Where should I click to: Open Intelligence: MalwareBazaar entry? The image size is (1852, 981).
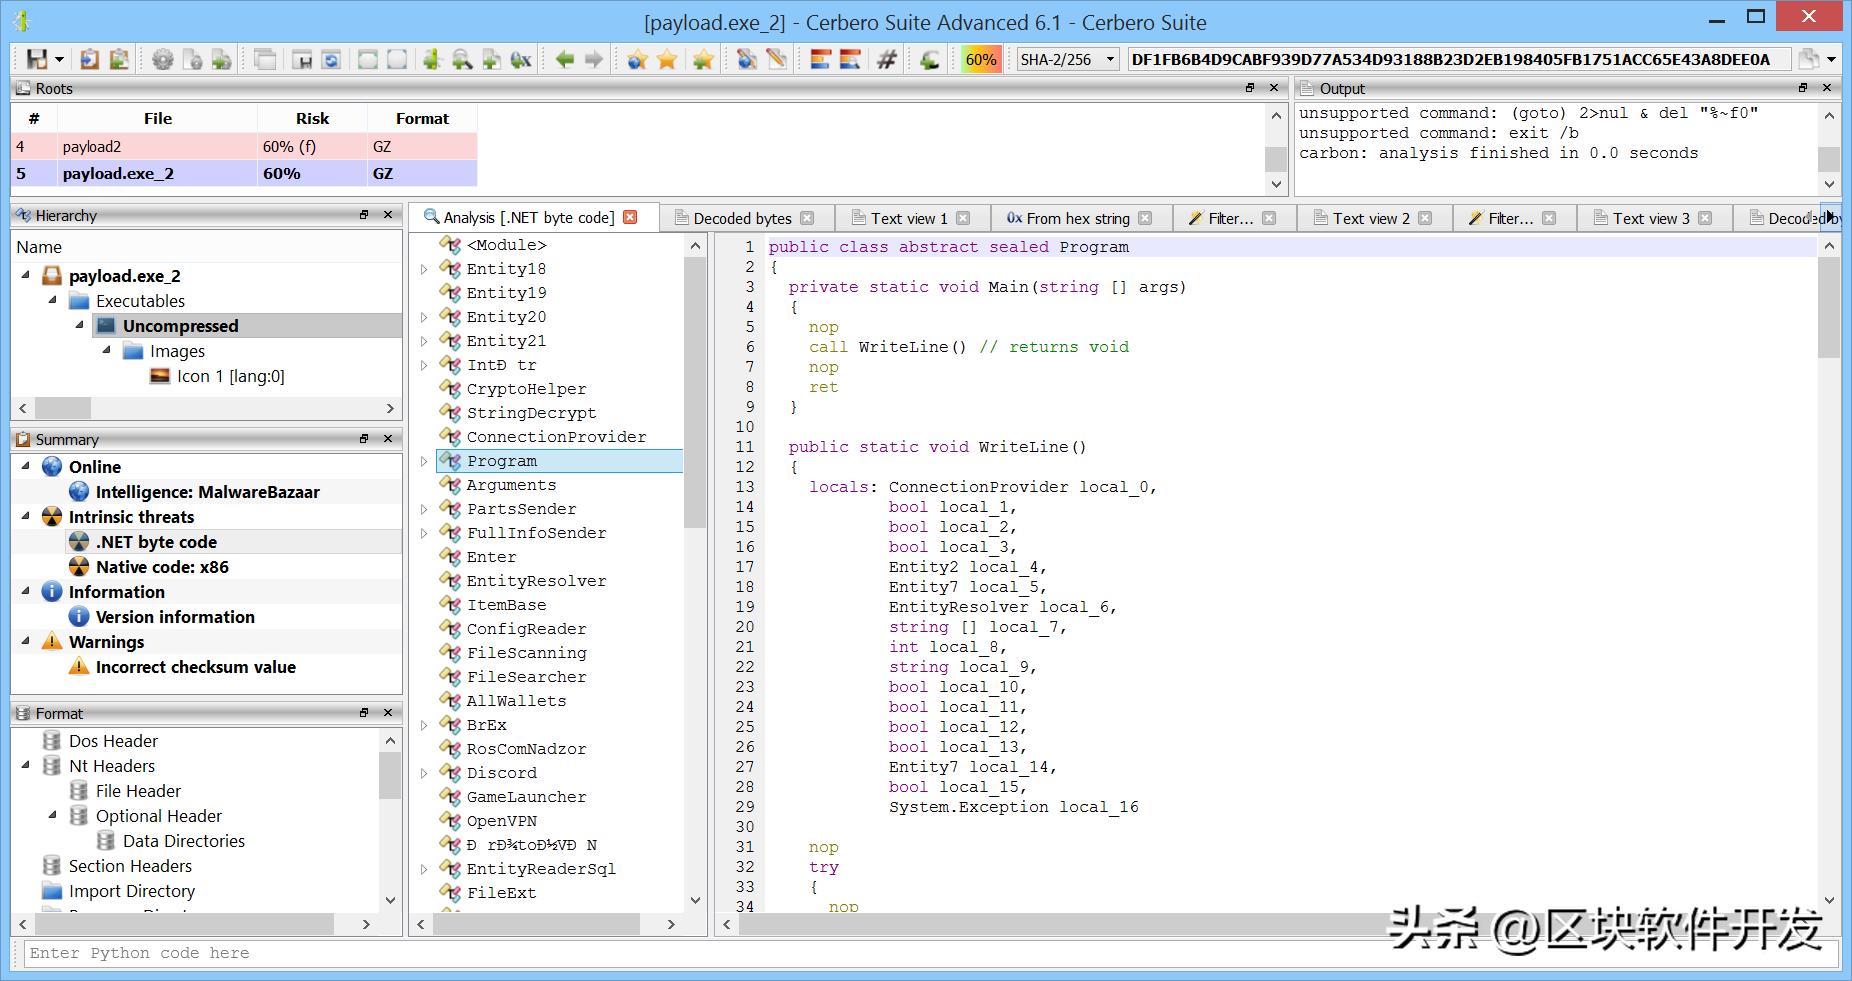(207, 492)
